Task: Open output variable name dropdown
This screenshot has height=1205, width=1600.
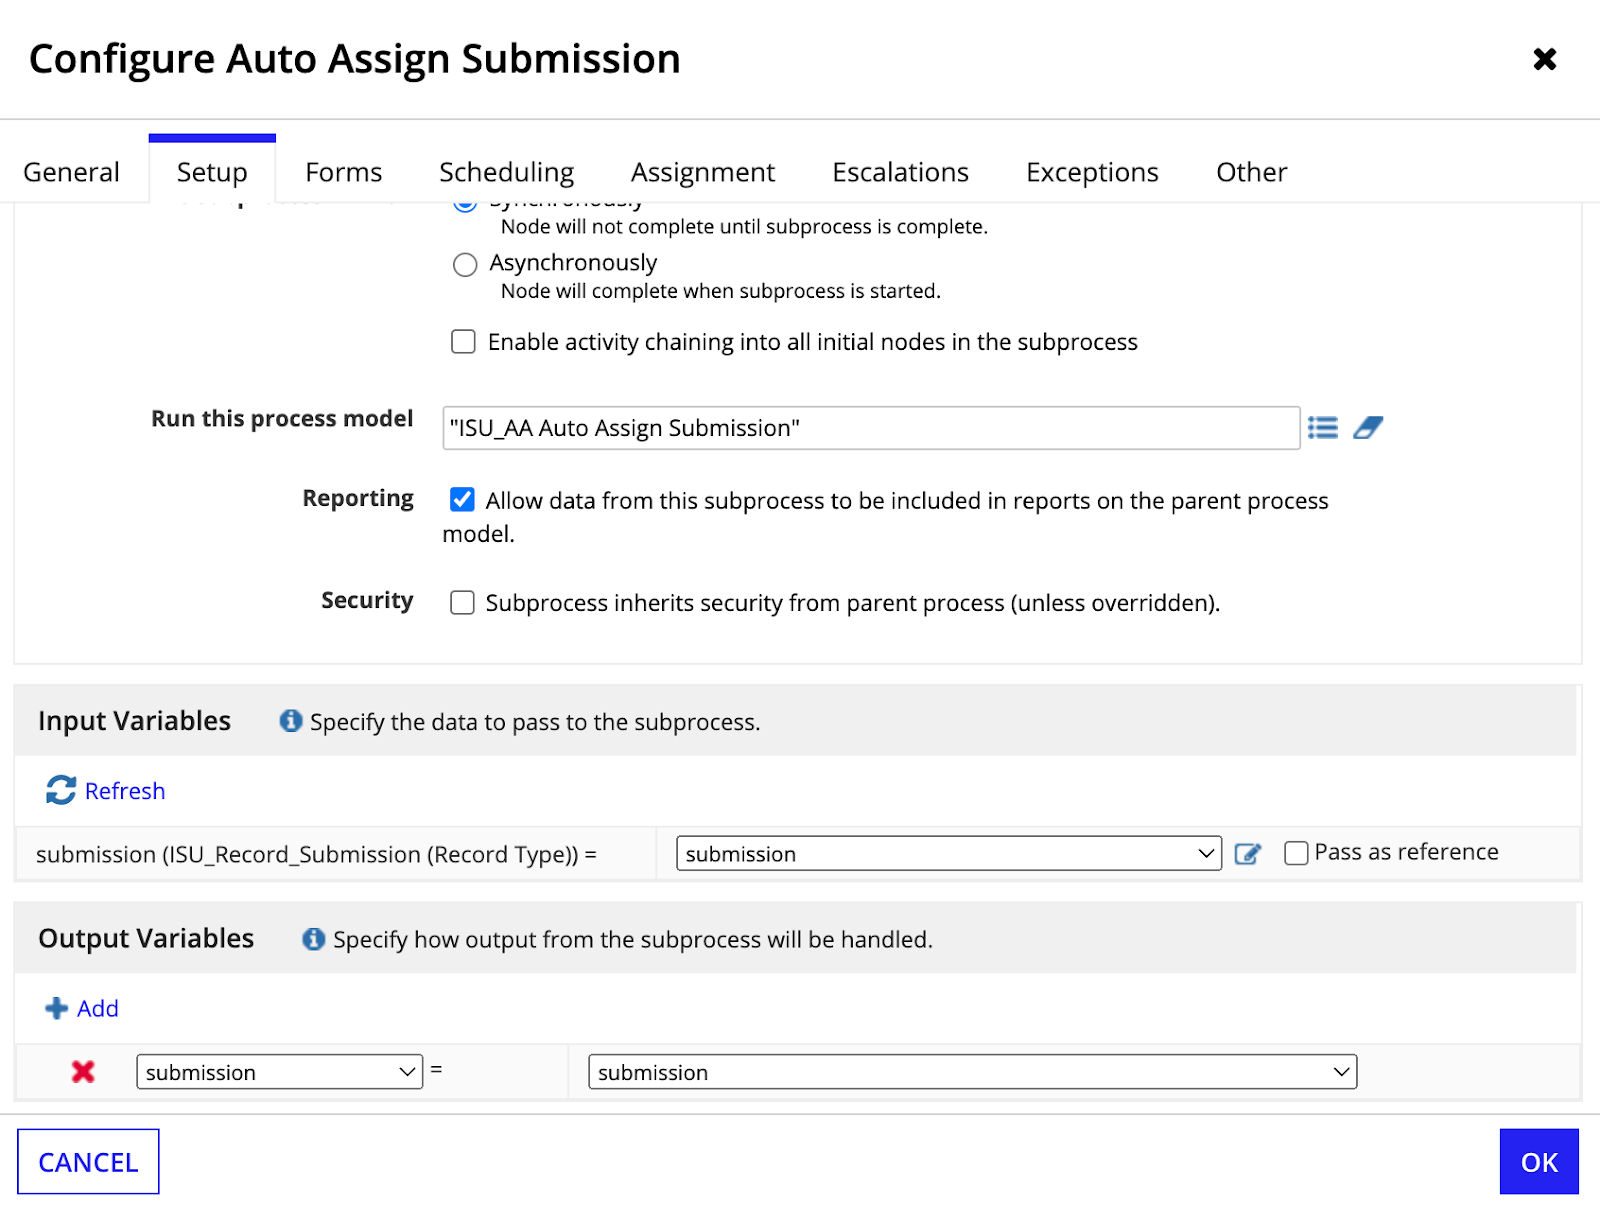Action: [x=280, y=1072]
